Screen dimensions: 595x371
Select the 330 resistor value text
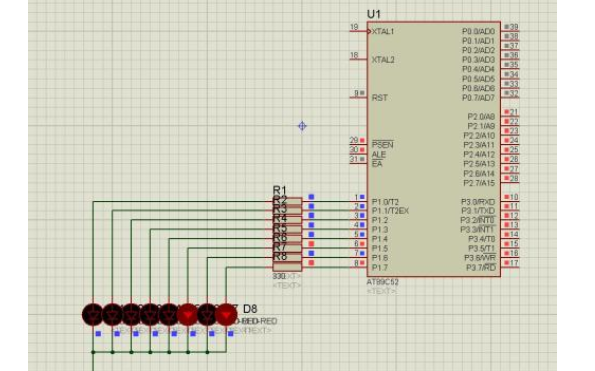[279, 277]
